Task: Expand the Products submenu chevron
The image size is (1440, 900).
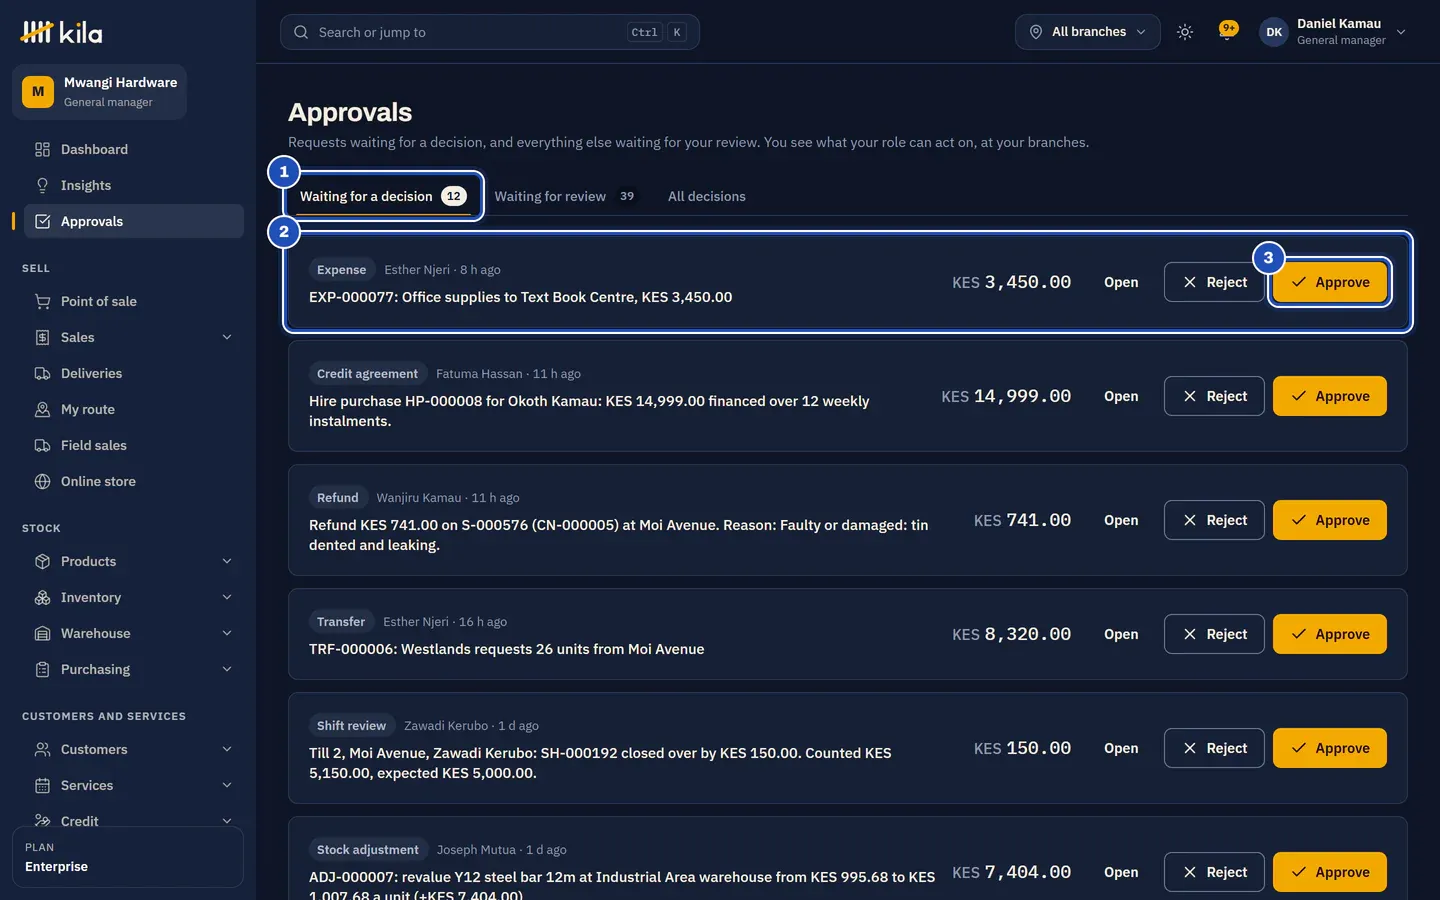Action: 227,561
